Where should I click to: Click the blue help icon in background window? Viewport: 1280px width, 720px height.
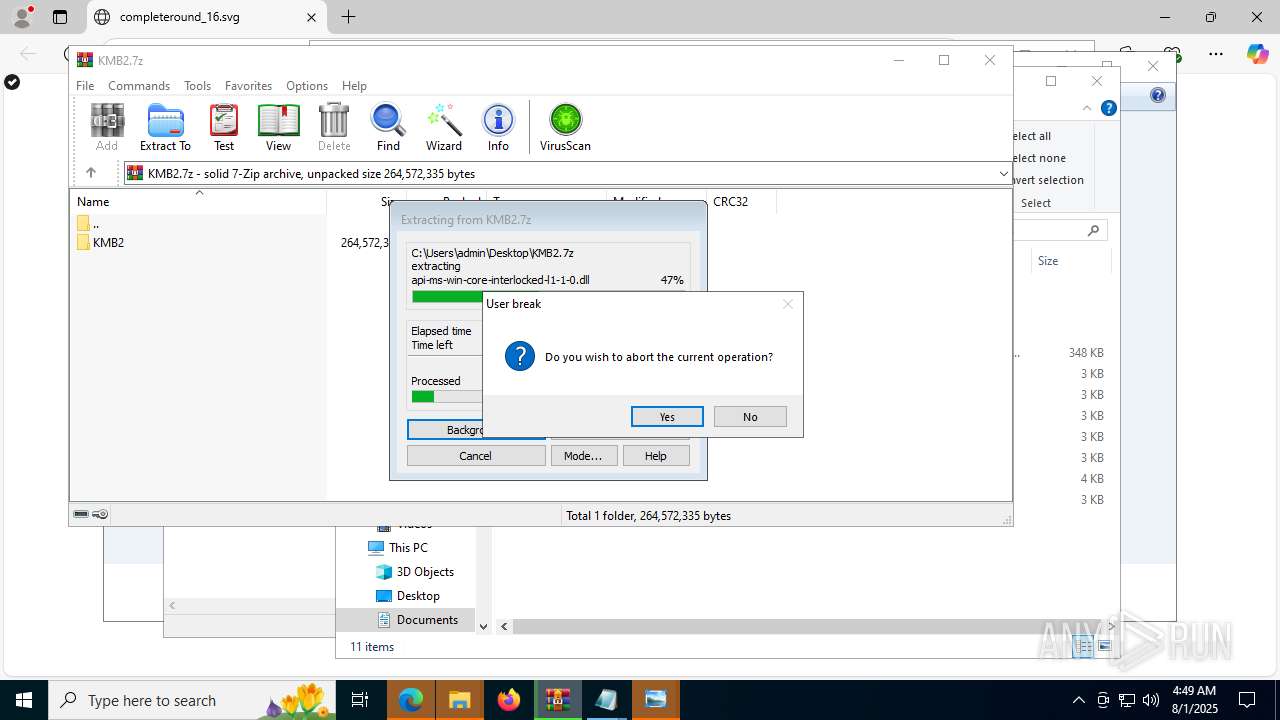click(x=1157, y=96)
